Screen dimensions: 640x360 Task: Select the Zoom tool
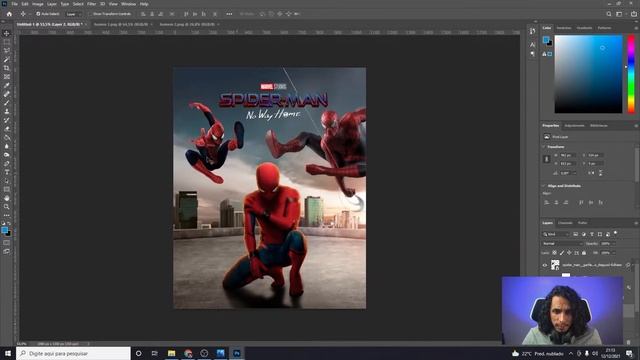(7, 207)
